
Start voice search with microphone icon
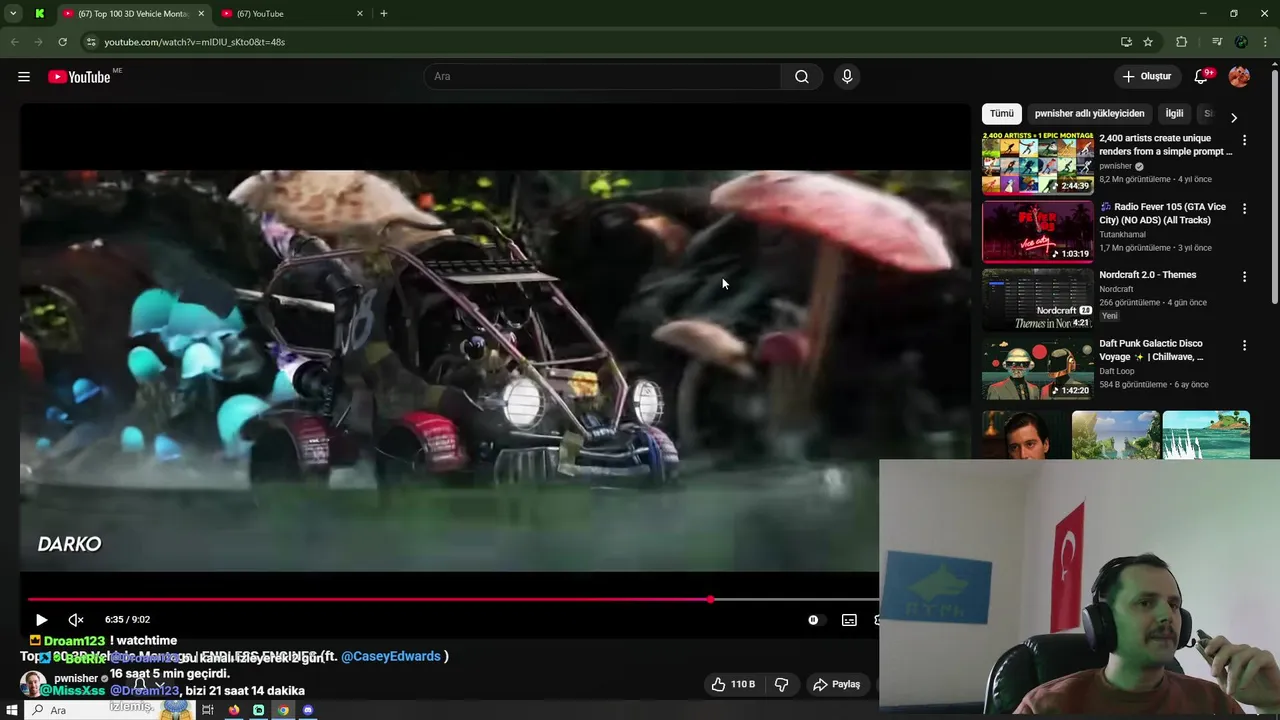pyautogui.click(x=847, y=77)
